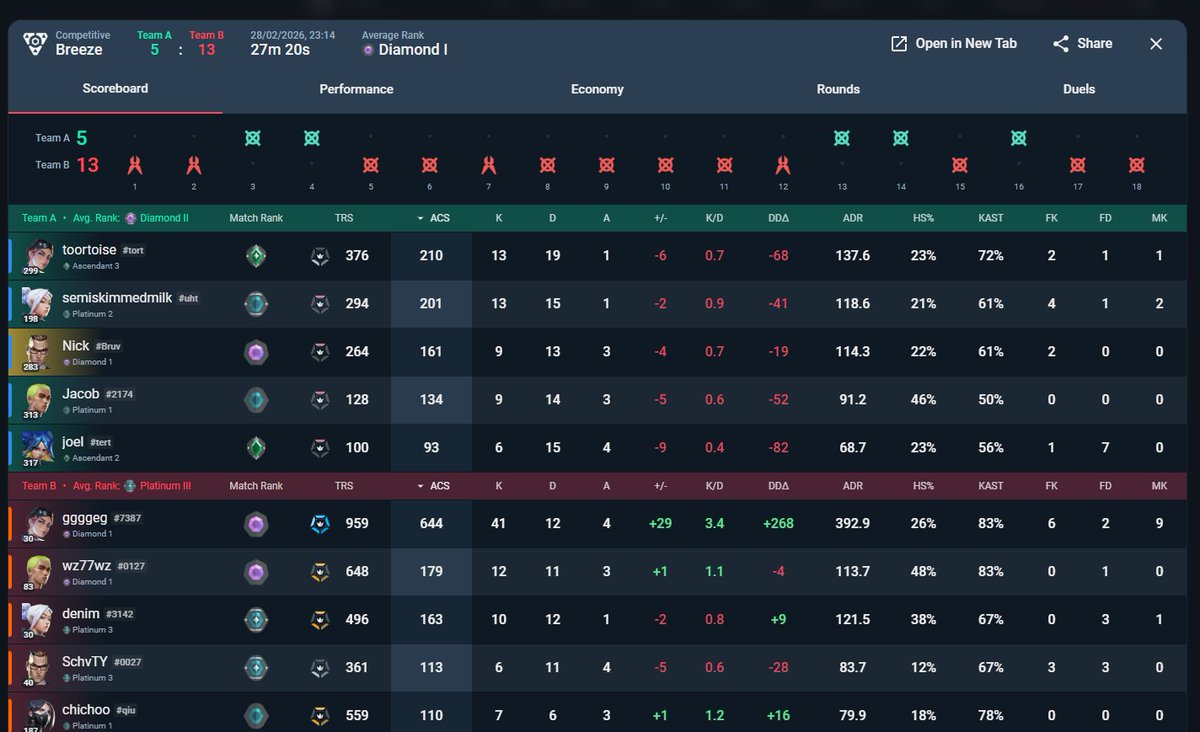The height and width of the screenshot is (732, 1200).
Task: Switch to the Performance tab
Action: (x=356, y=89)
